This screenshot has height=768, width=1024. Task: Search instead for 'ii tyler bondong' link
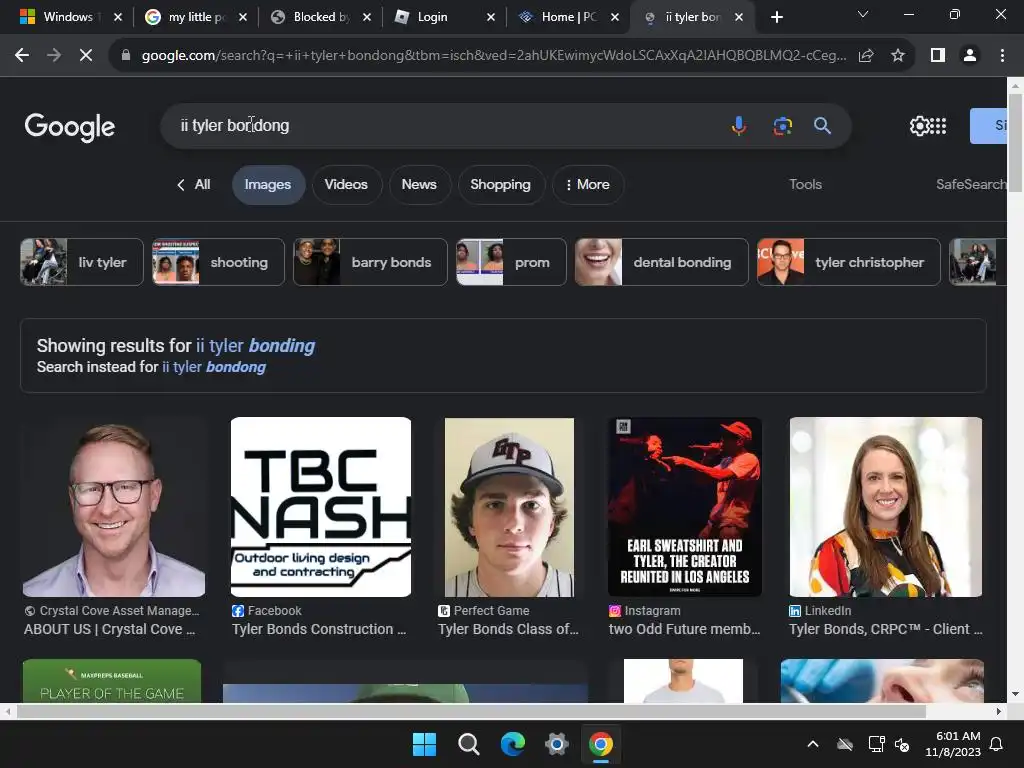(x=214, y=367)
